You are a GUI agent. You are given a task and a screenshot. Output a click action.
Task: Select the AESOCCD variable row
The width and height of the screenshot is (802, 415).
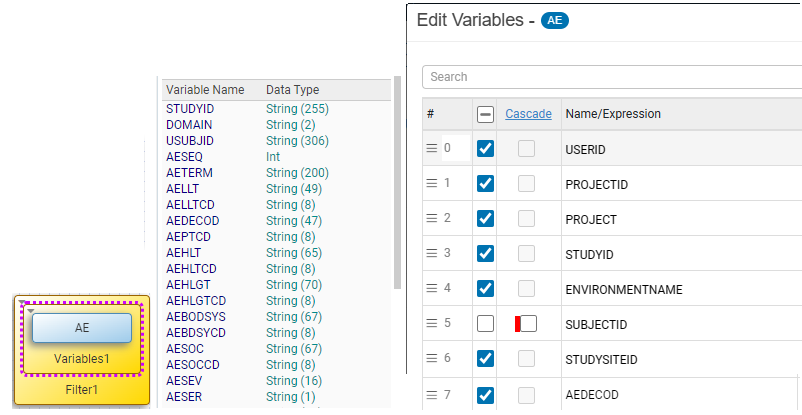[x=276, y=365]
